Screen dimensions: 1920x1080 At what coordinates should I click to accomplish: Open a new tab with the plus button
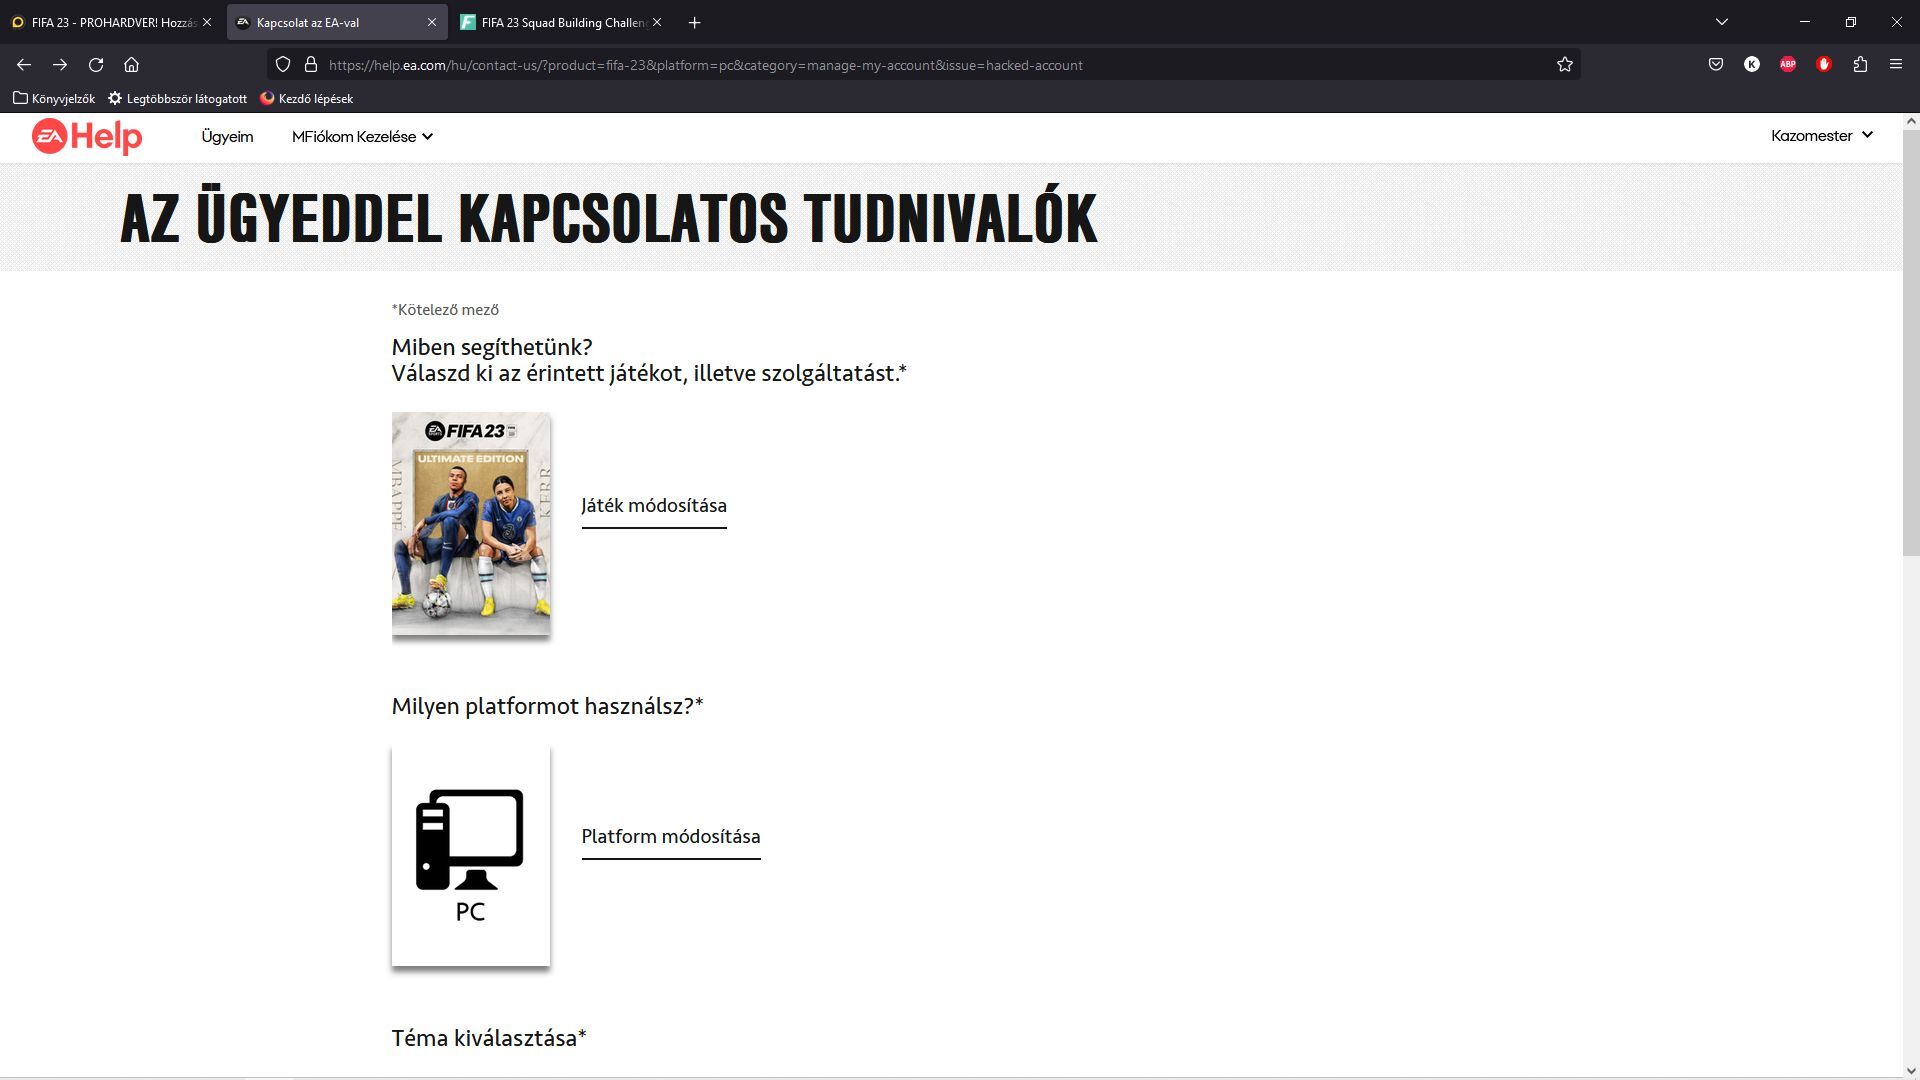pos(695,22)
